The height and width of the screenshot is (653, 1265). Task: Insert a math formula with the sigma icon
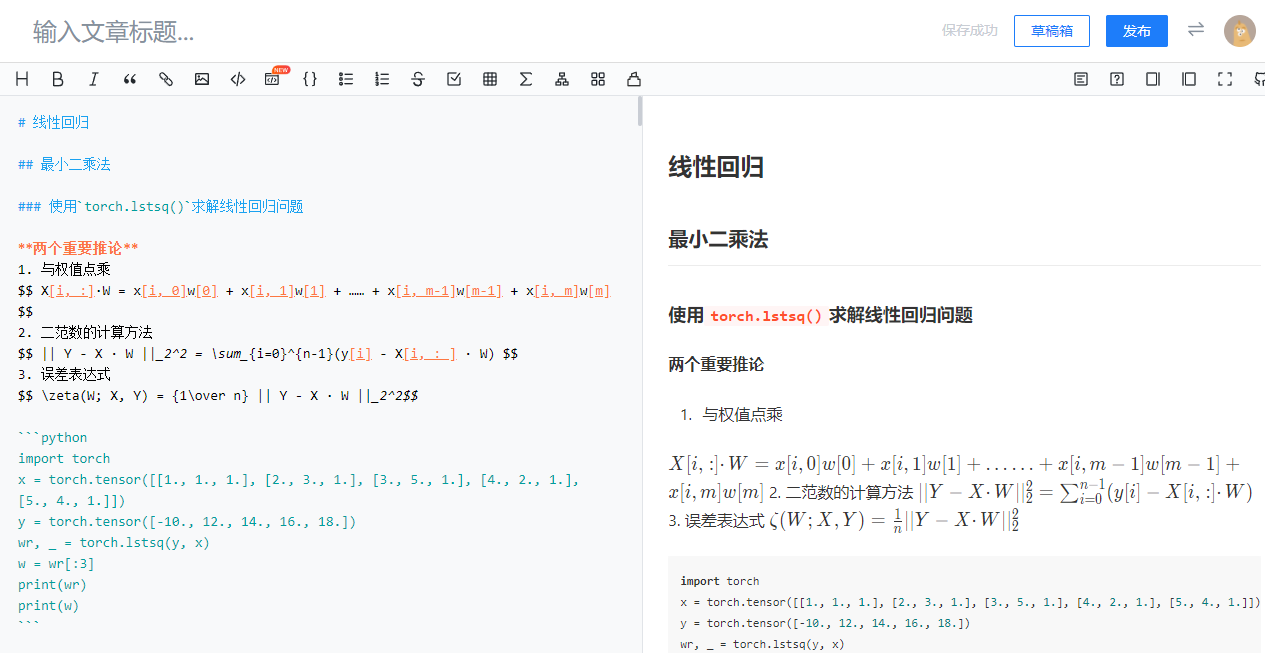(x=526, y=79)
